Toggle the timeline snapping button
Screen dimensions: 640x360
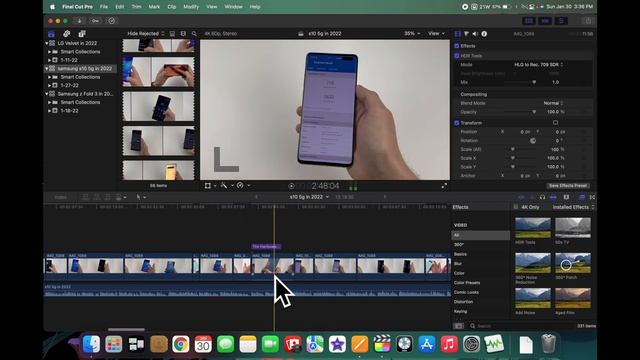[x=553, y=197]
